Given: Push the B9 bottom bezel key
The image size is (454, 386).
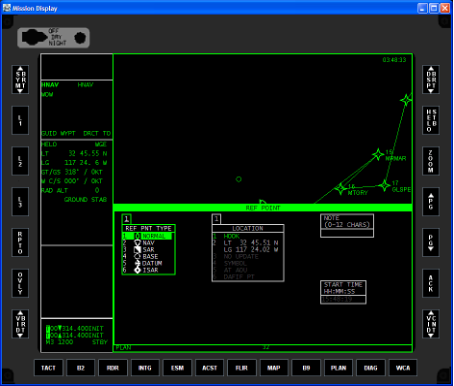Looking at the screenshot, I should pyautogui.click(x=306, y=368).
